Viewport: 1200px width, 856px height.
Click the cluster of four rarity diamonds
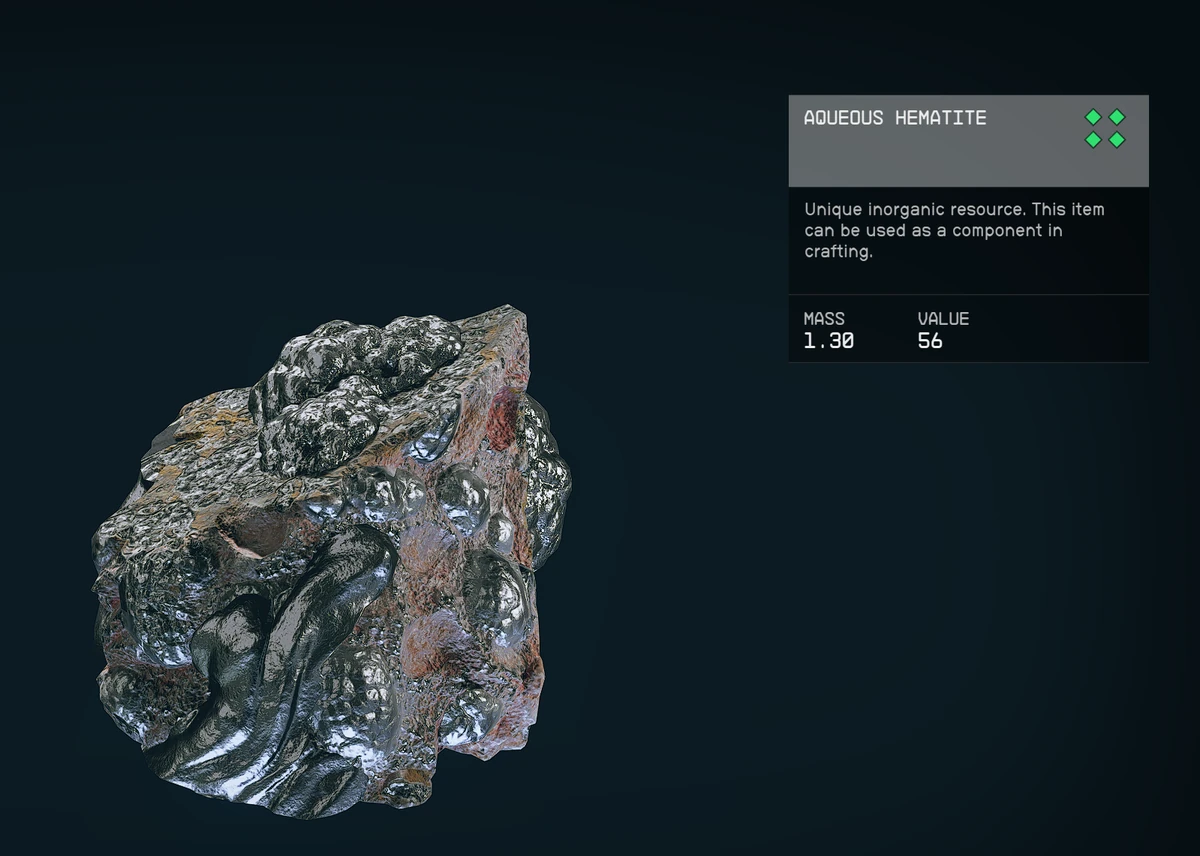point(1105,128)
